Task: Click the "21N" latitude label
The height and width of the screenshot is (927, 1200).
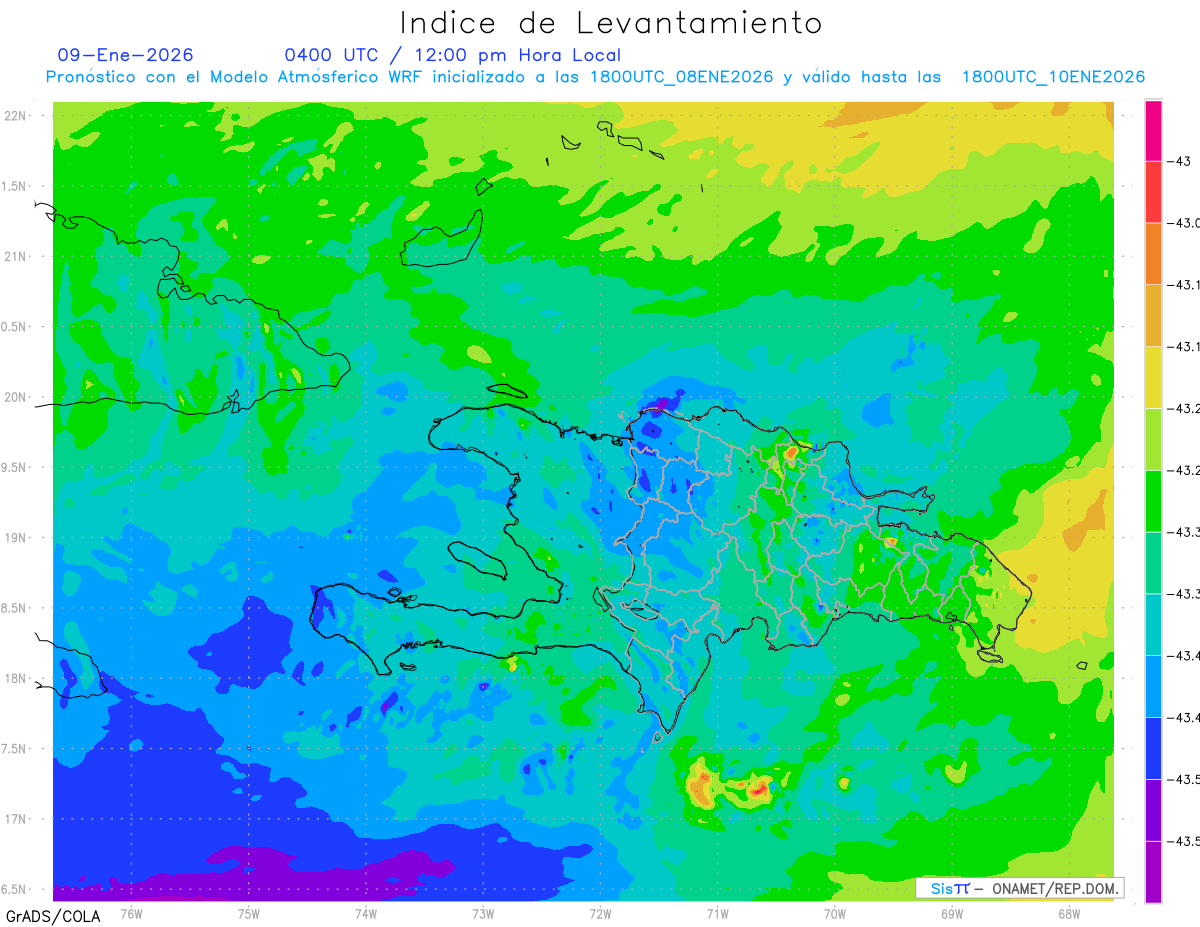Action: point(16,256)
